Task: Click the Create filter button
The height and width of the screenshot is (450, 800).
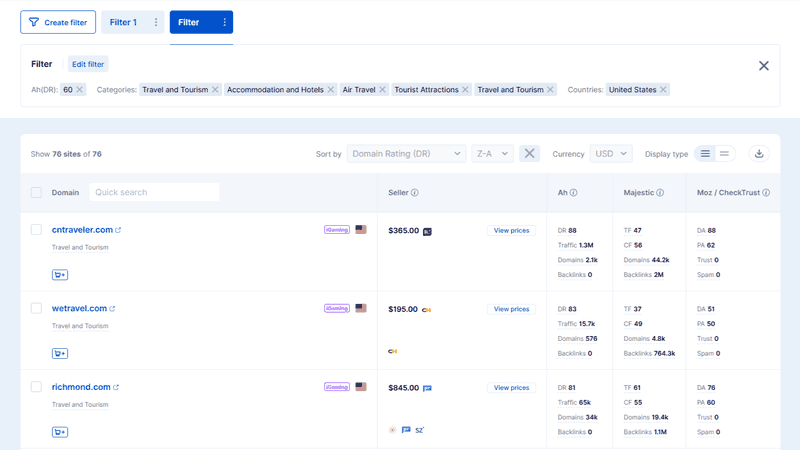Action: [x=58, y=22]
